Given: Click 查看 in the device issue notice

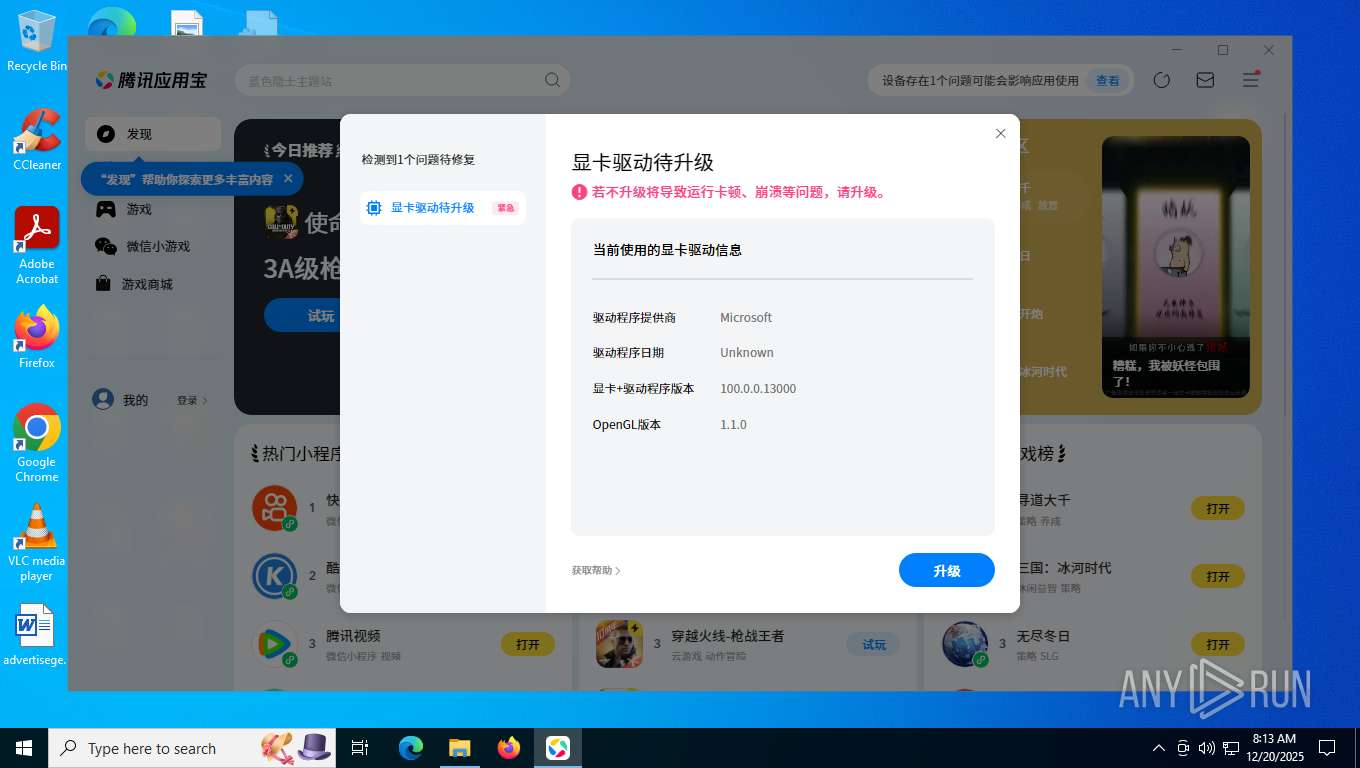Looking at the screenshot, I should tap(1107, 81).
